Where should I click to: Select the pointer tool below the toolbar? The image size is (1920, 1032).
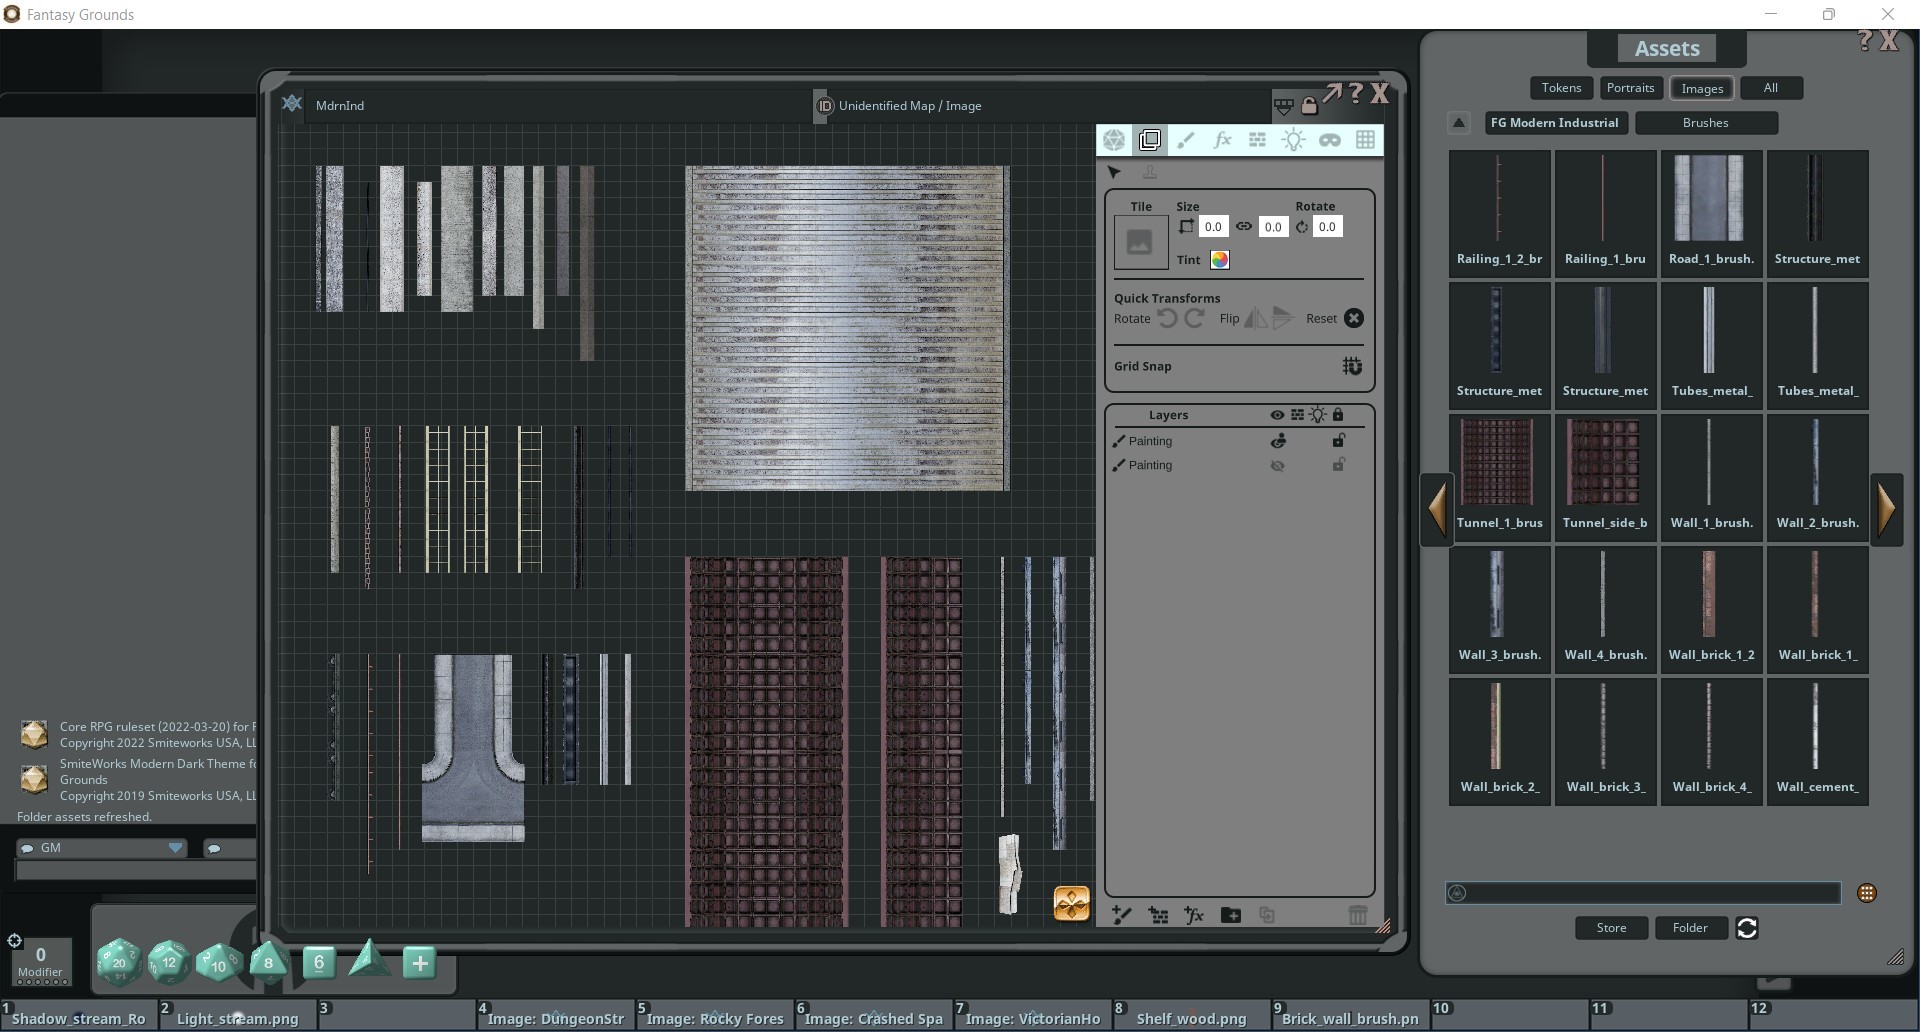[x=1114, y=172]
